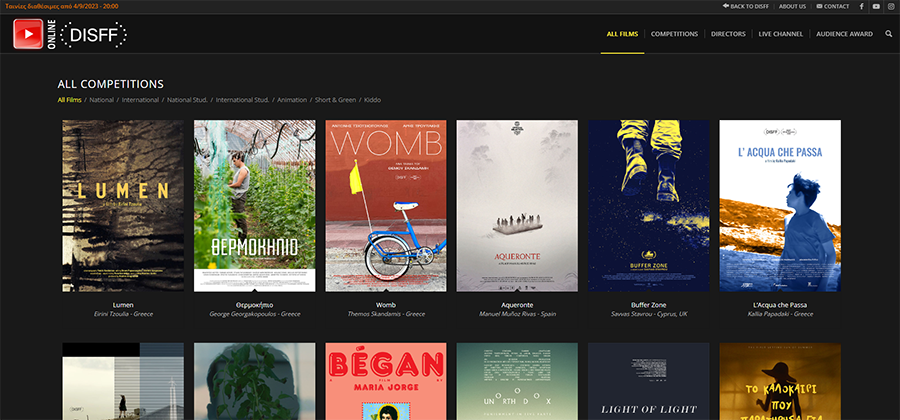The height and width of the screenshot is (420, 900).
Task: Follow the Back to DISFF link
Action: click(x=746, y=6)
